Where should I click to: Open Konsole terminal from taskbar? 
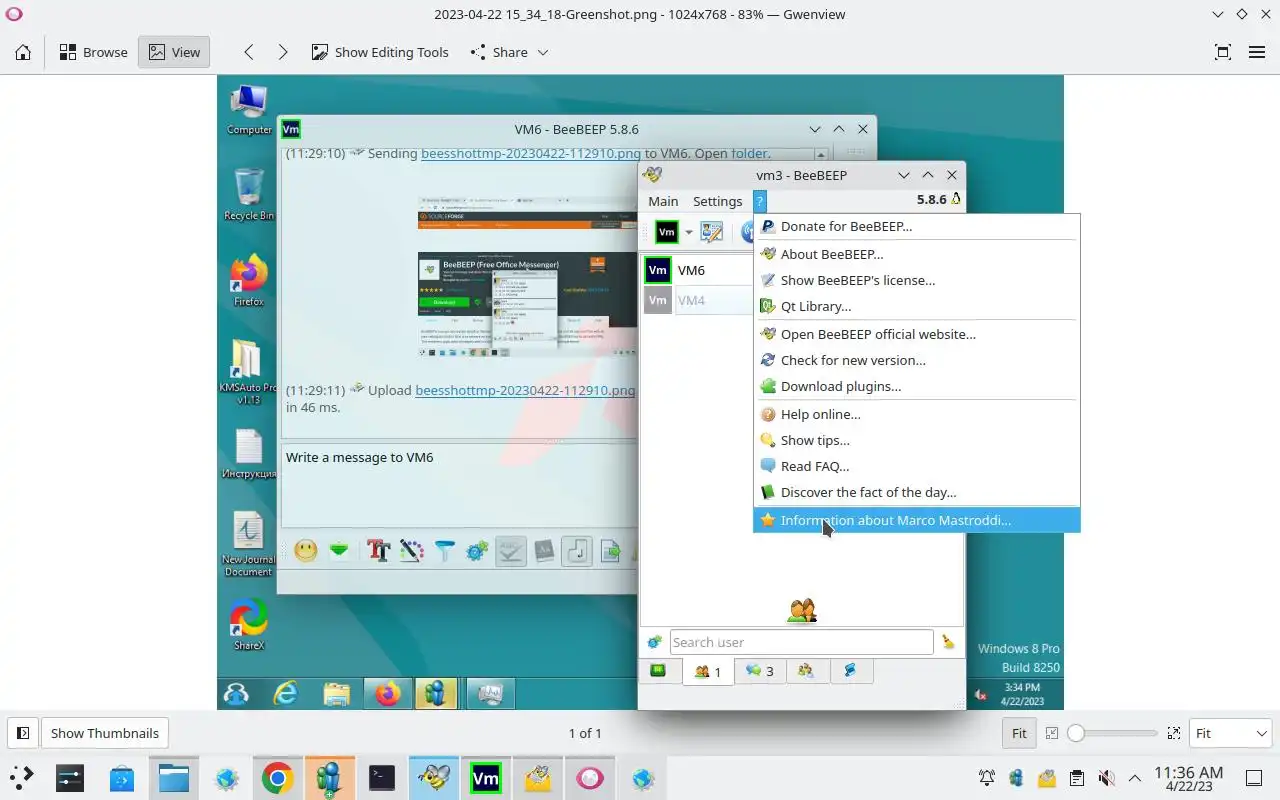[x=381, y=777]
